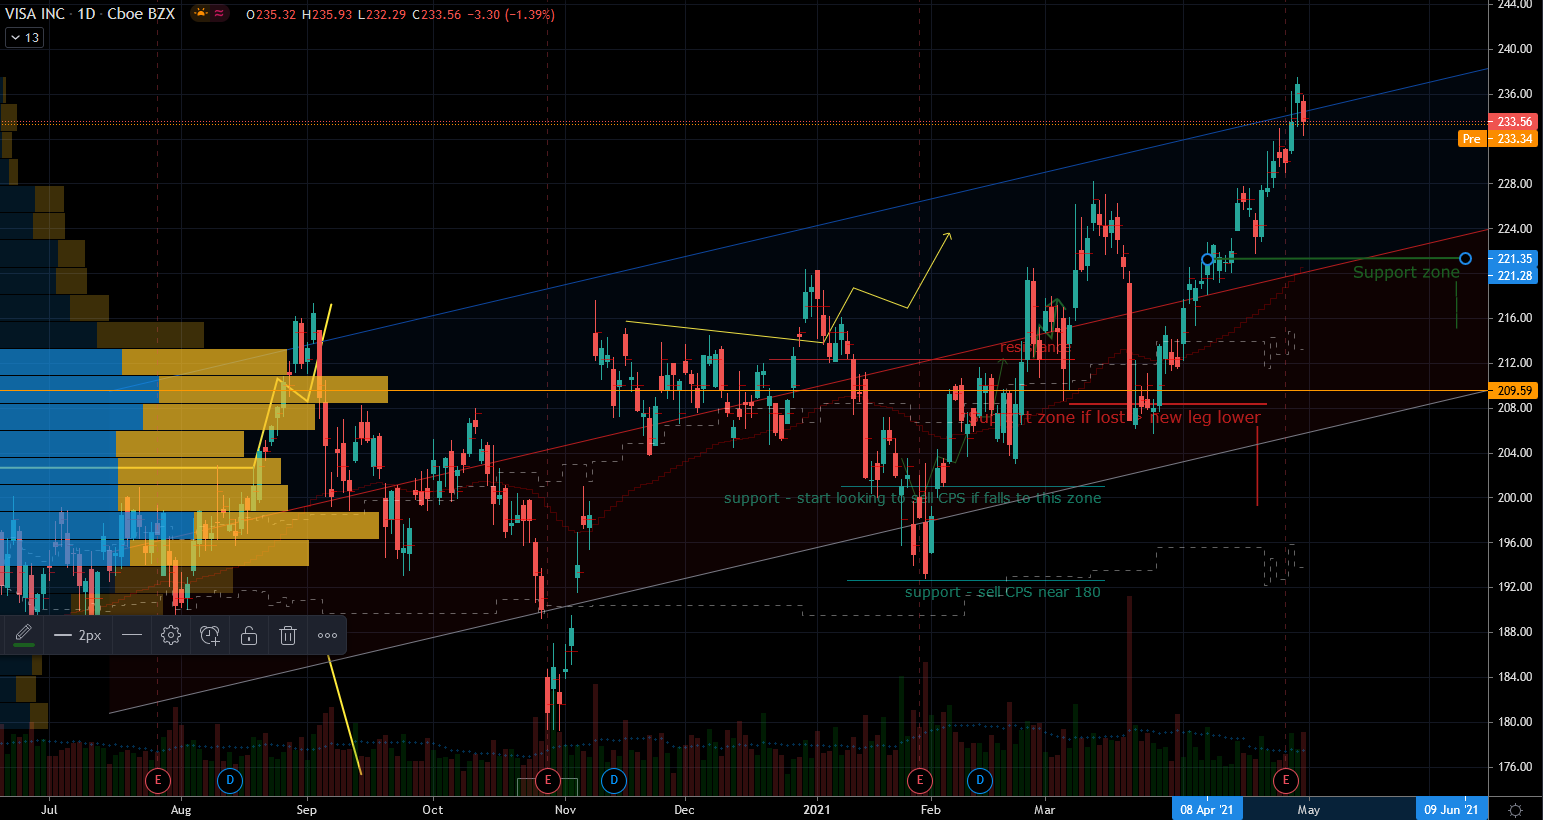Image resolution: width=1543 pixels, height=820 pixels.
Task: Click the high price value H235.93
Action: [x=327, y=15]
